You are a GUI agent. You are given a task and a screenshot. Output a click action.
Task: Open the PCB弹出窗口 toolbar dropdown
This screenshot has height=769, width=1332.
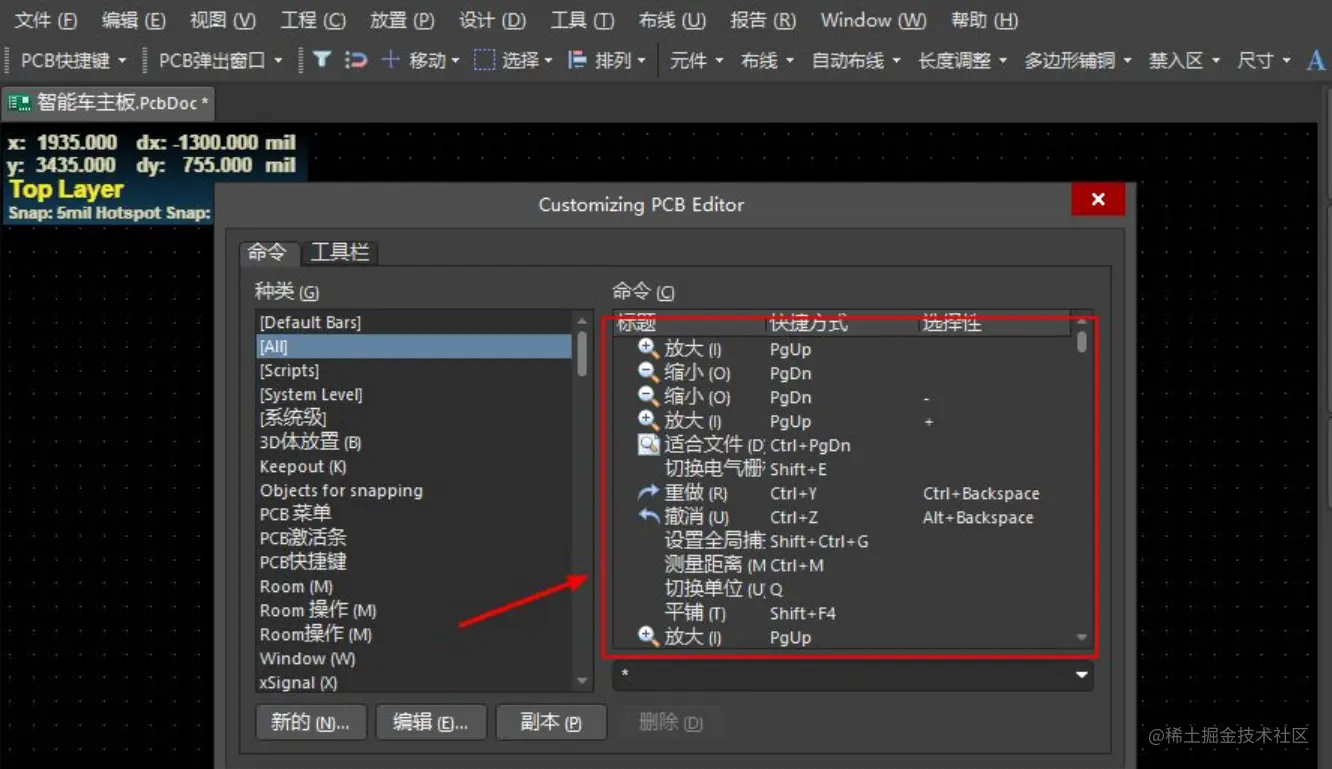pyautogui.click(x=277, y=61)
